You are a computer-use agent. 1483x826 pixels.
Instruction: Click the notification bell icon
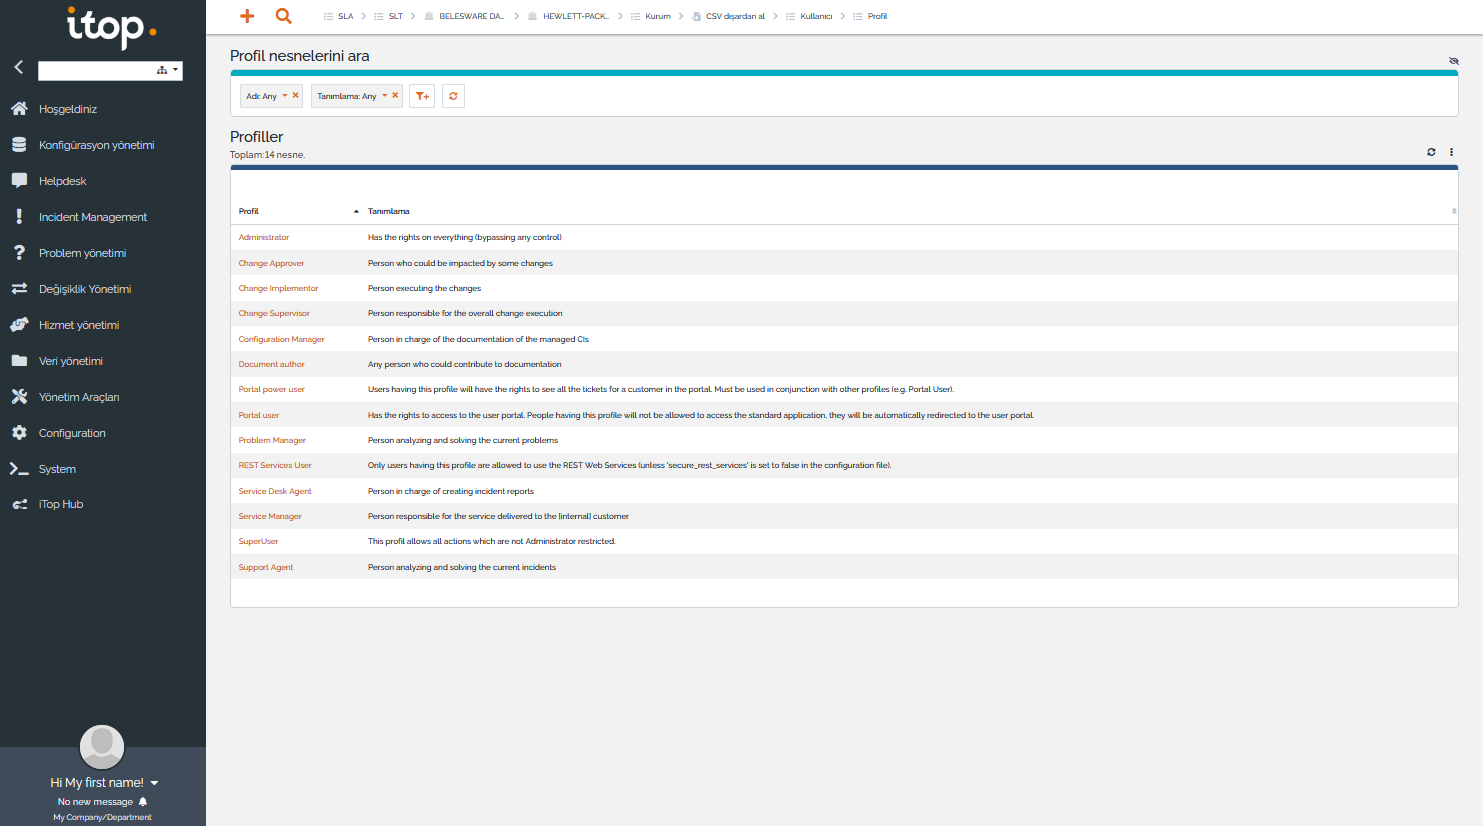pyautogui.click(x=143, y=802)
